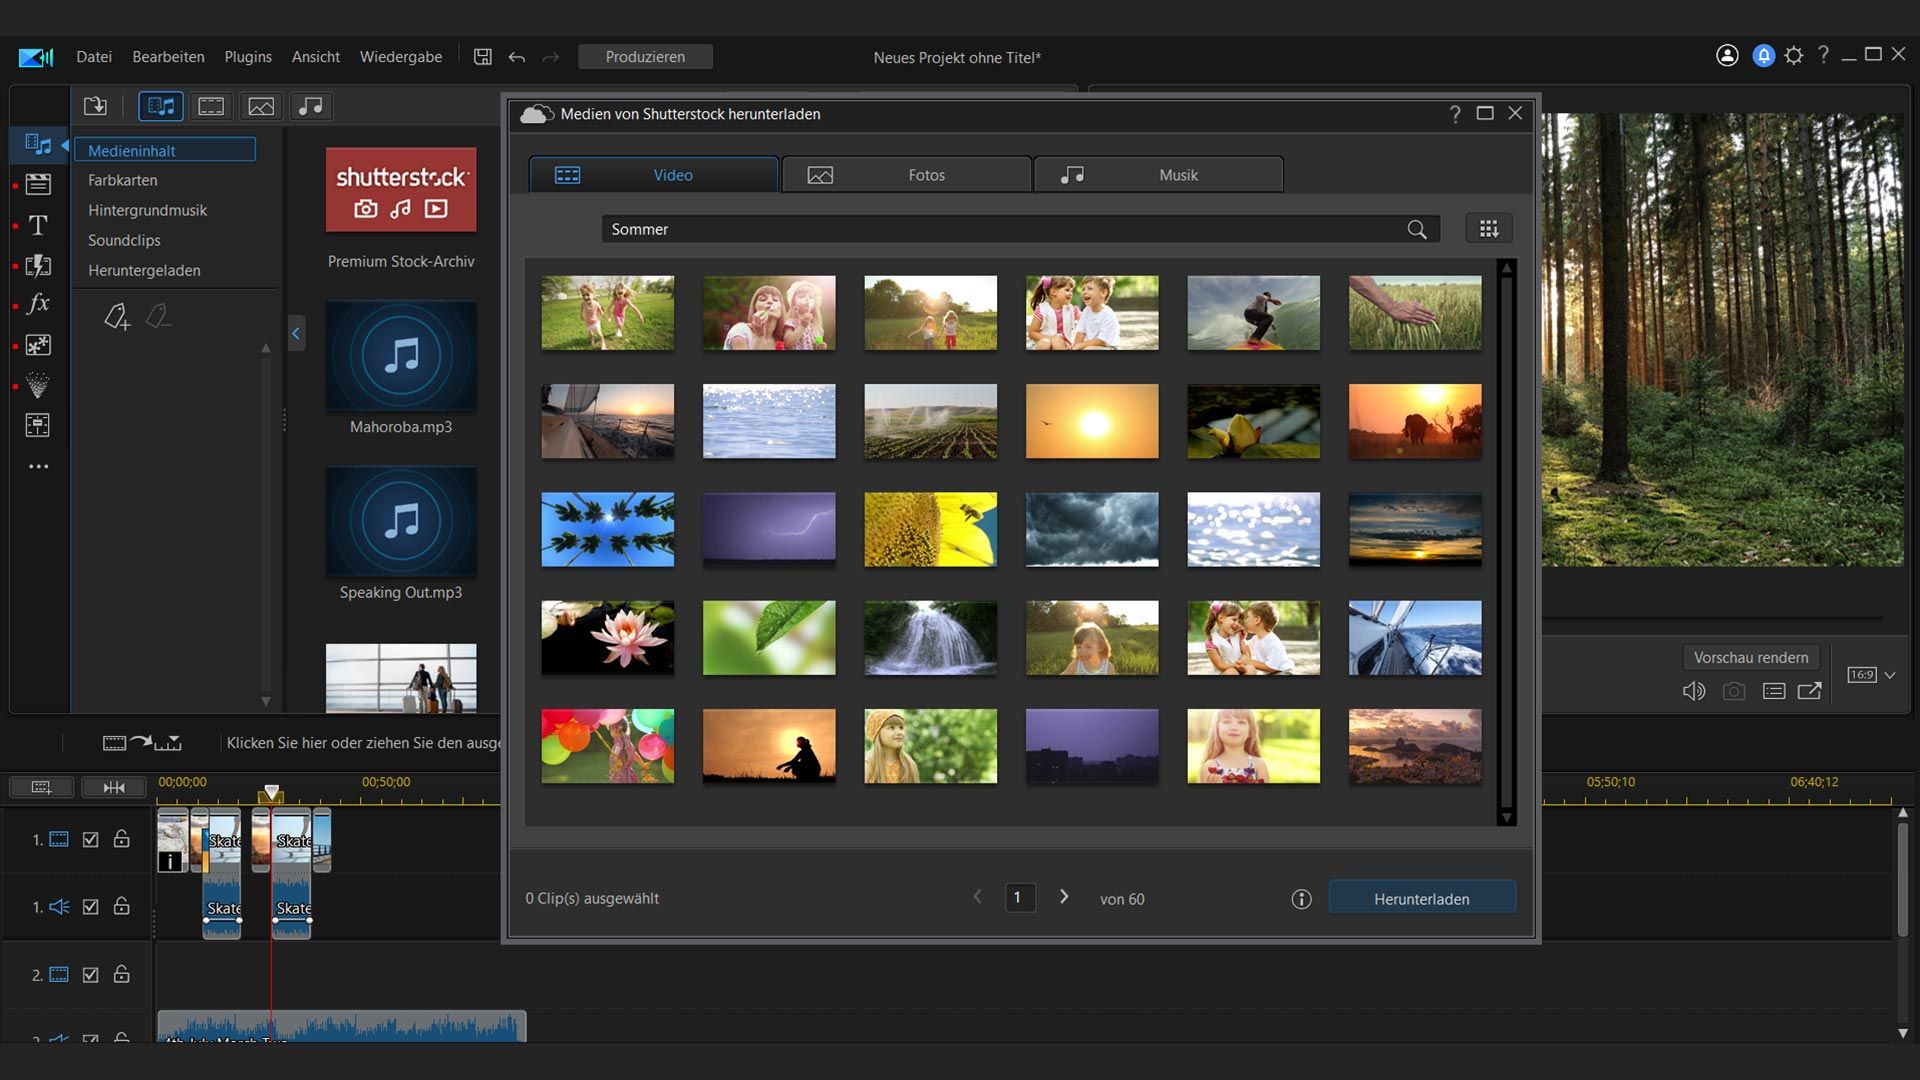Click the import media folder icon
The image size is (1920, 1080).
95,106
